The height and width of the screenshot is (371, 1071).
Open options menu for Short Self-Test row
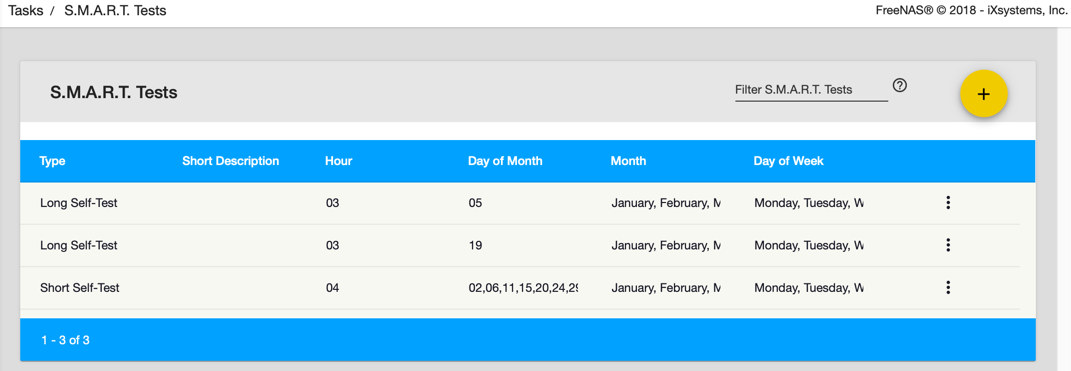click(947, 288)
